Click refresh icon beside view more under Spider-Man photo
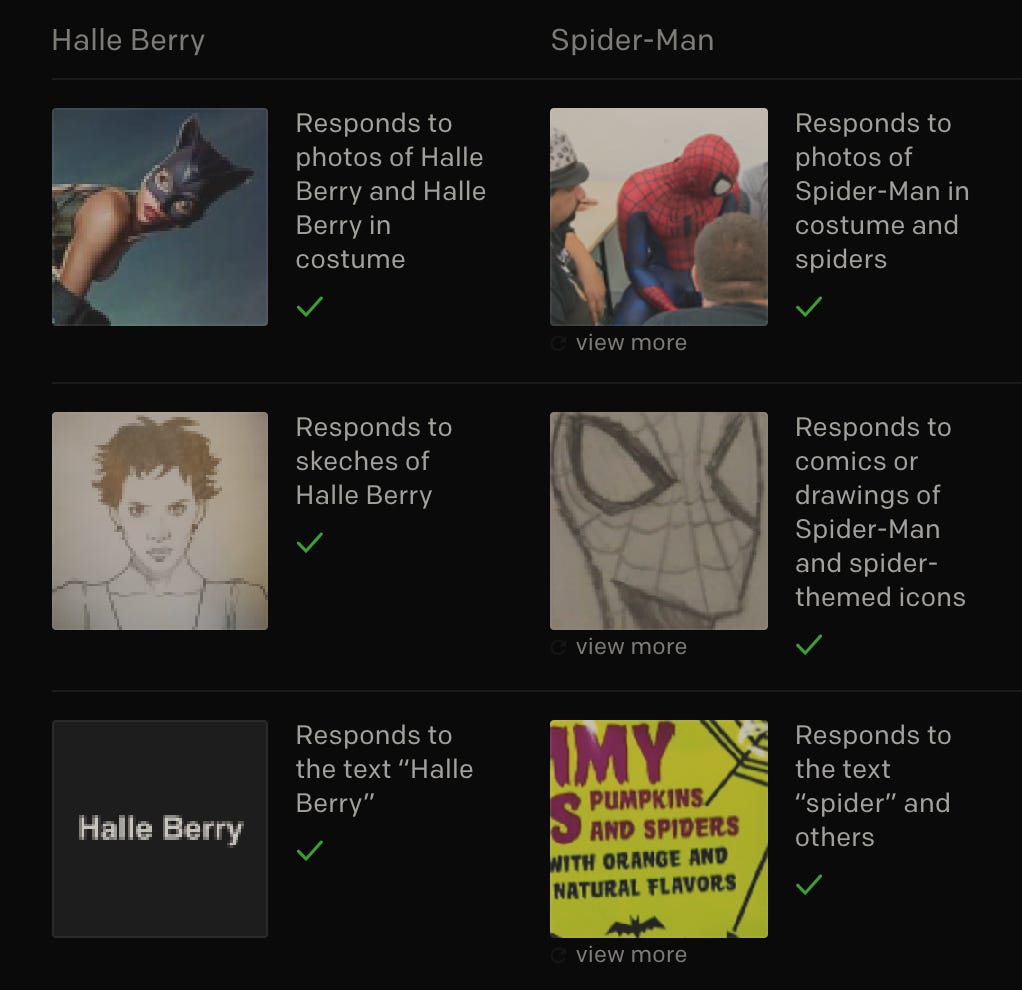This screenshot has width=1022, height=990. (558, 343)
